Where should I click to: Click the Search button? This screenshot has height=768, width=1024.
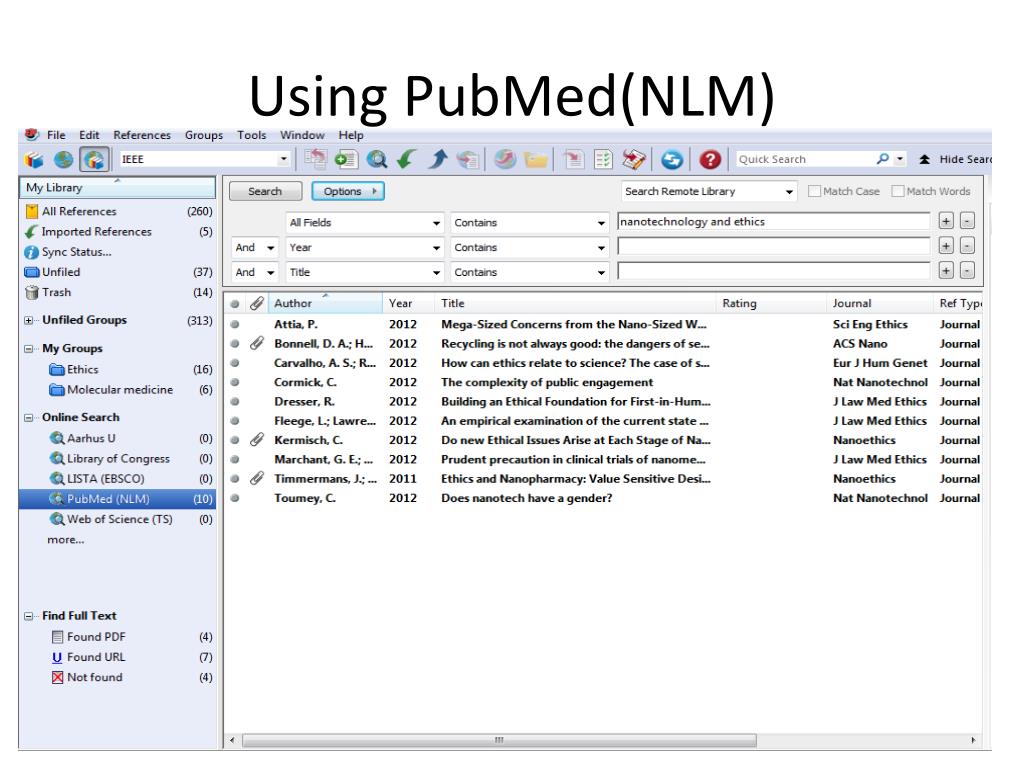pos(265,191)
